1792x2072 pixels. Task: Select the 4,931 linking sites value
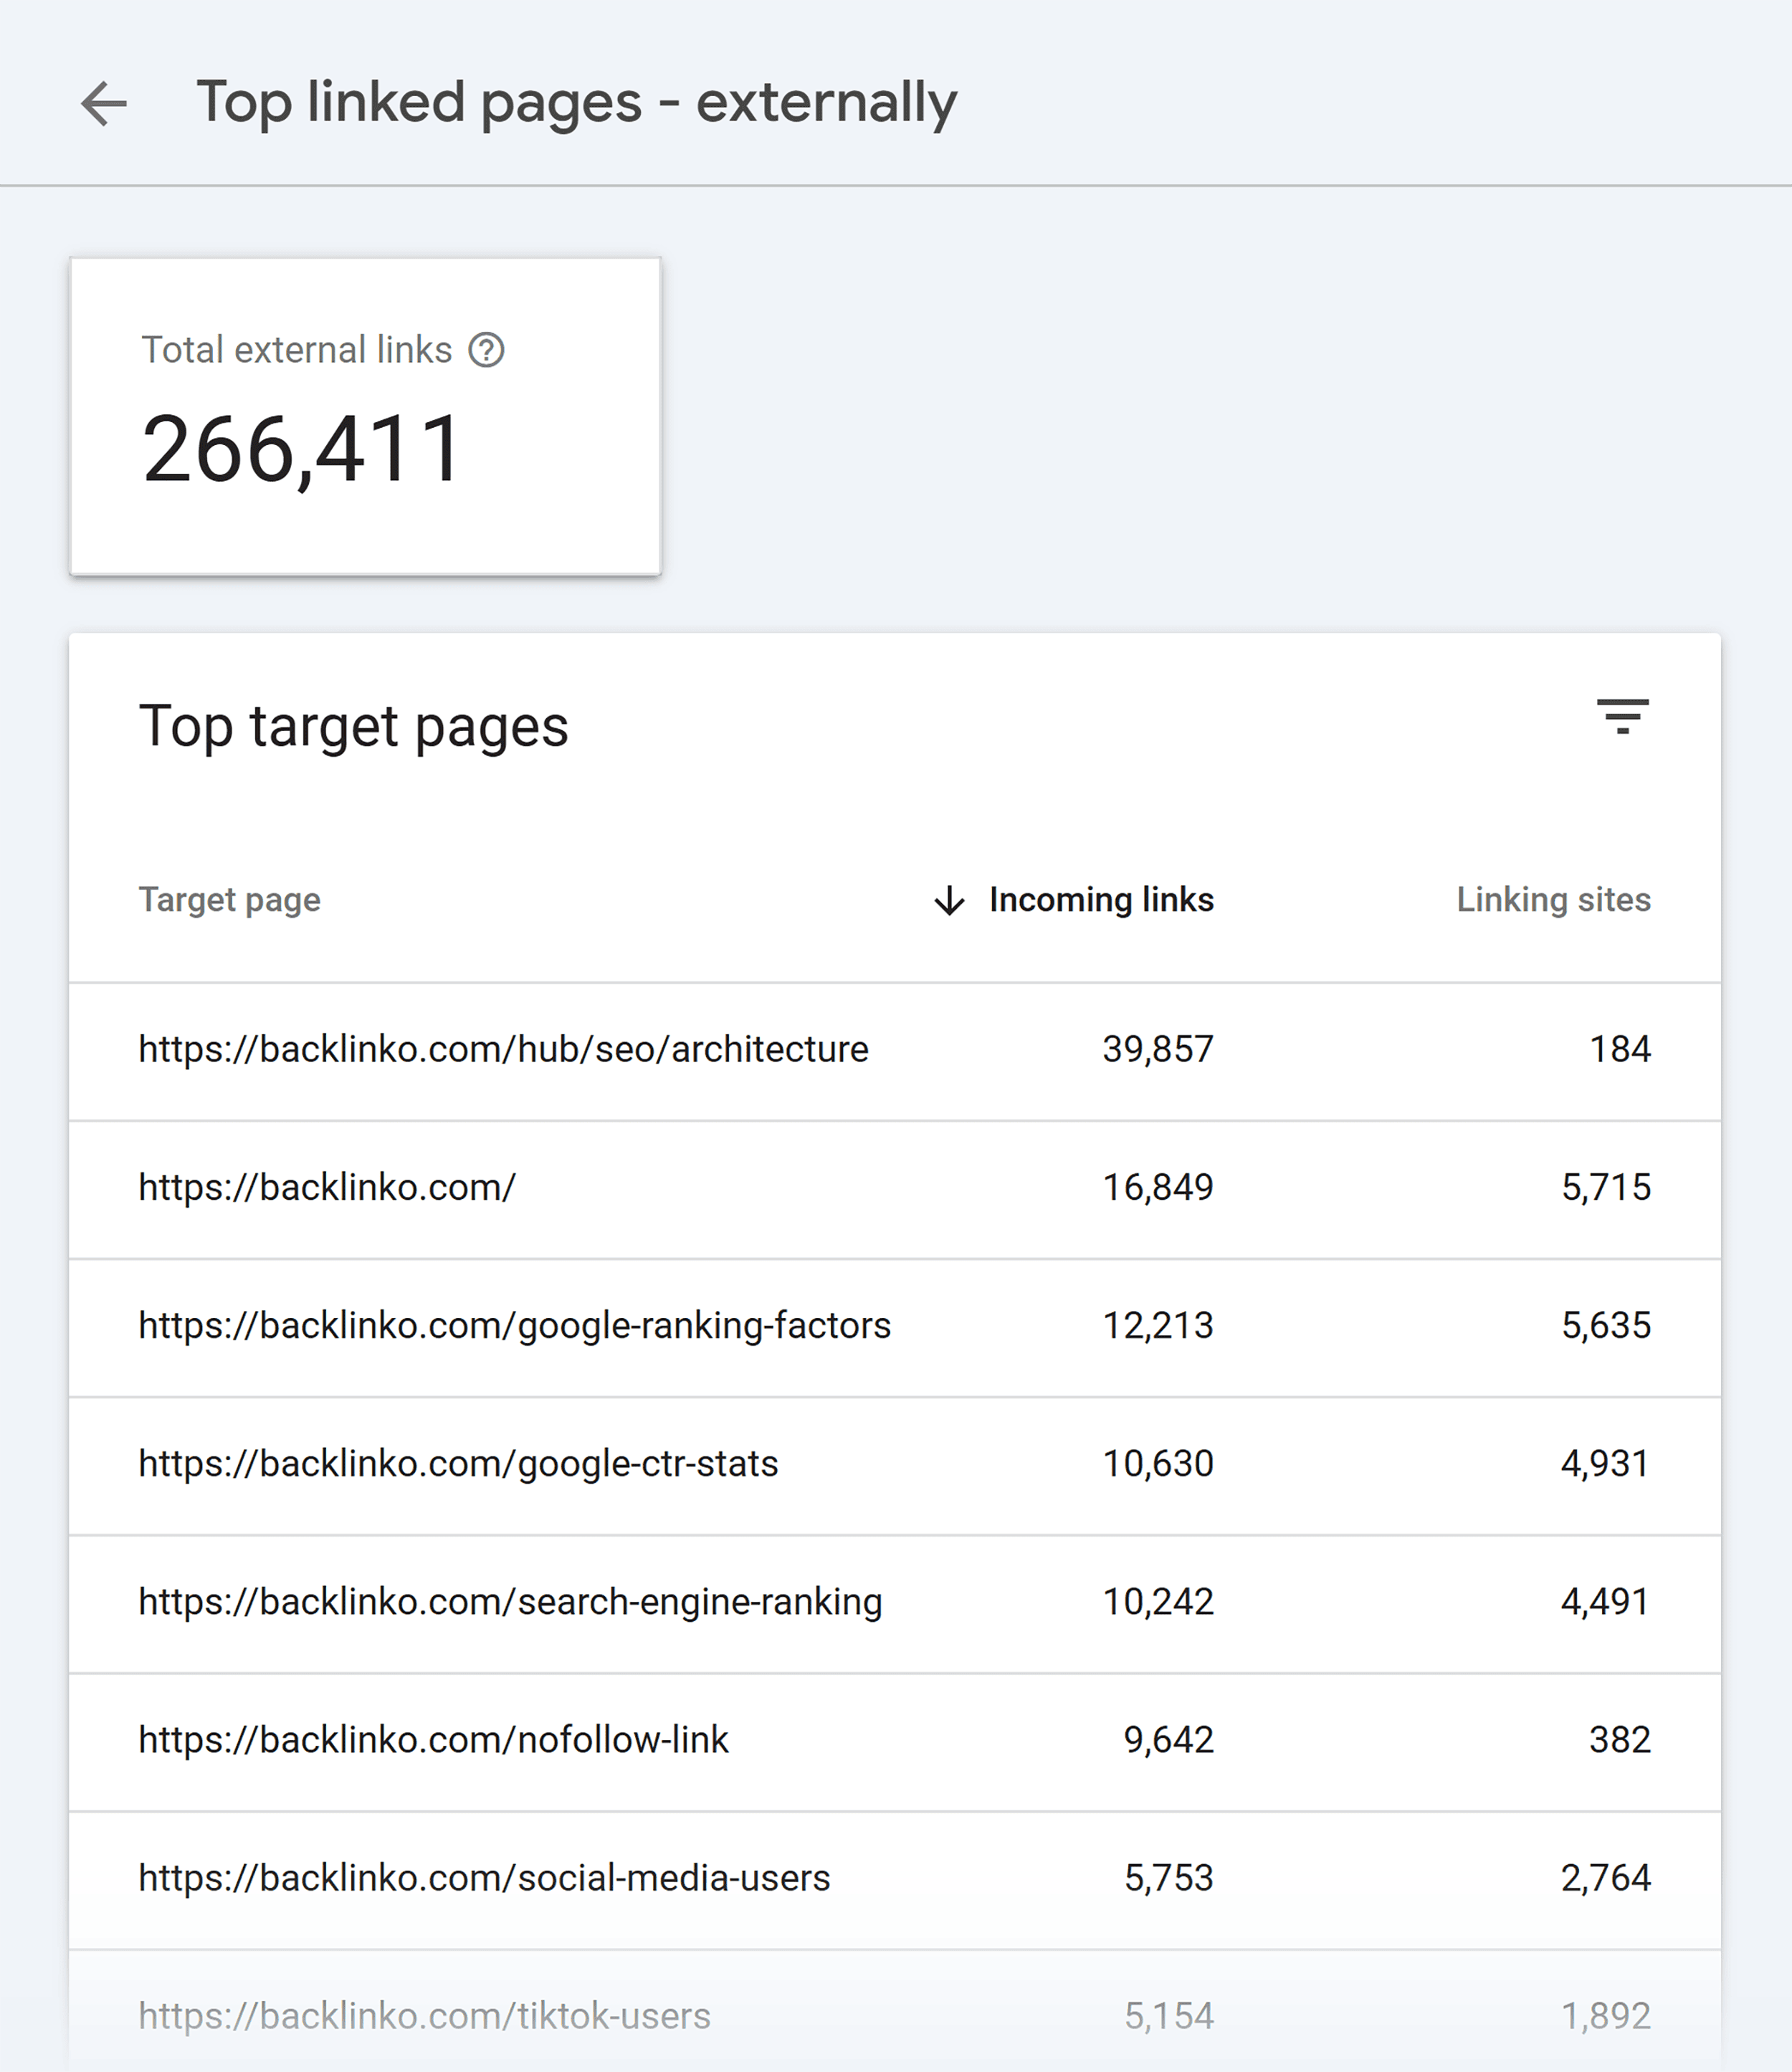point(1605,1463)
